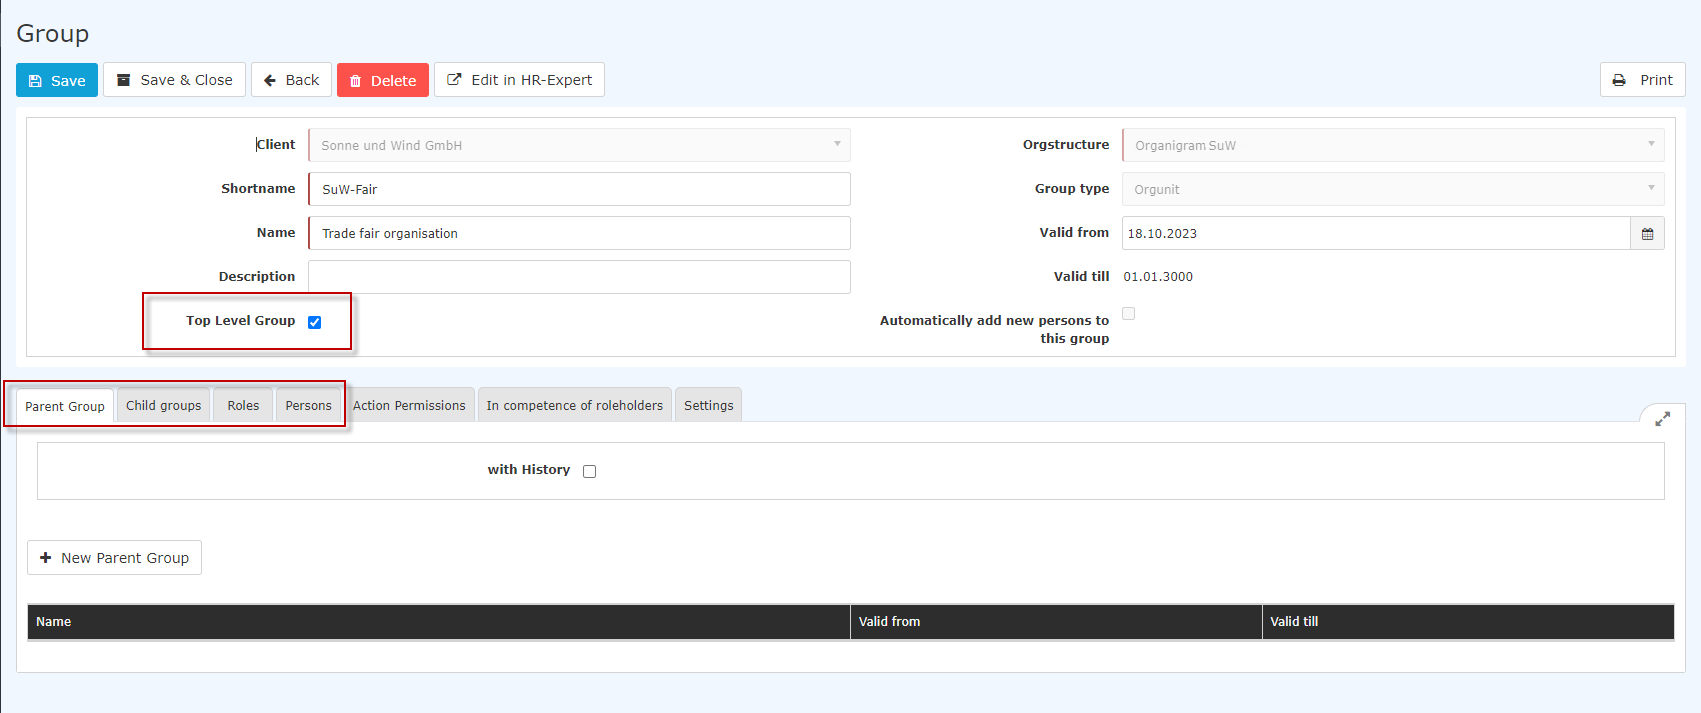Switch to the Persons tab
This screenshot has width=1701, height=713.
point(308,405)
